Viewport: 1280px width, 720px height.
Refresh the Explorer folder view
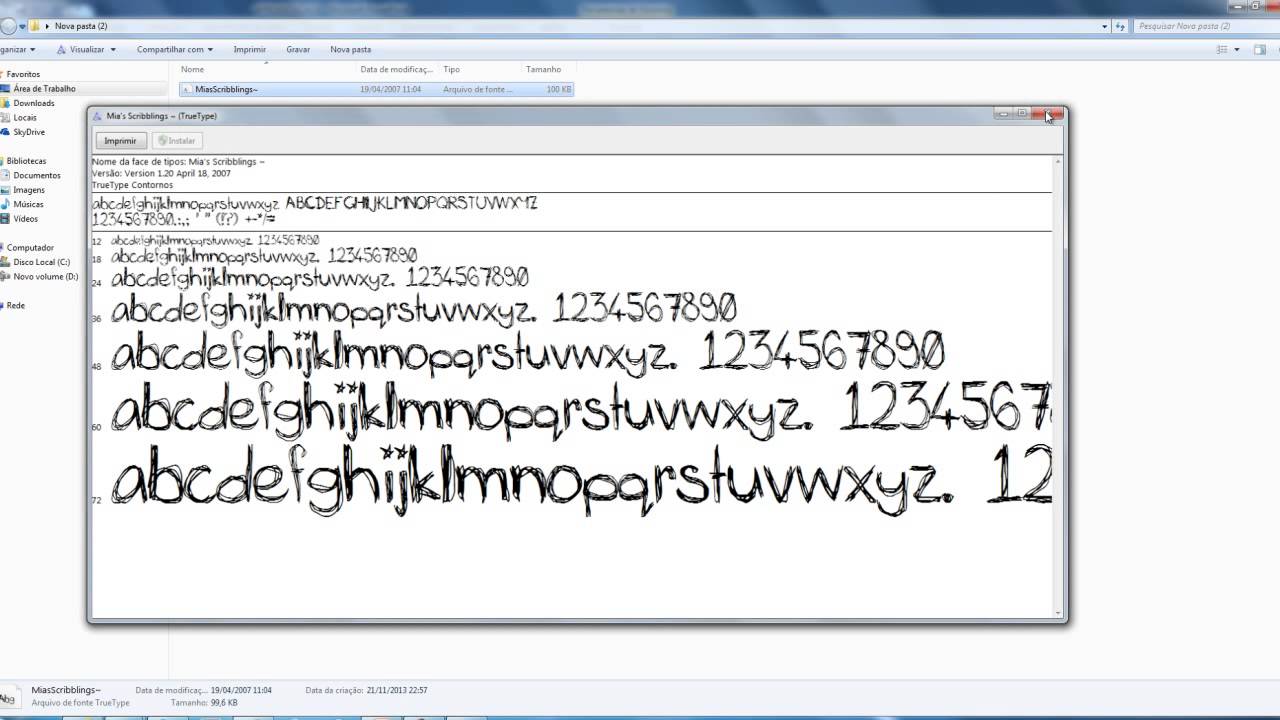1120,26
